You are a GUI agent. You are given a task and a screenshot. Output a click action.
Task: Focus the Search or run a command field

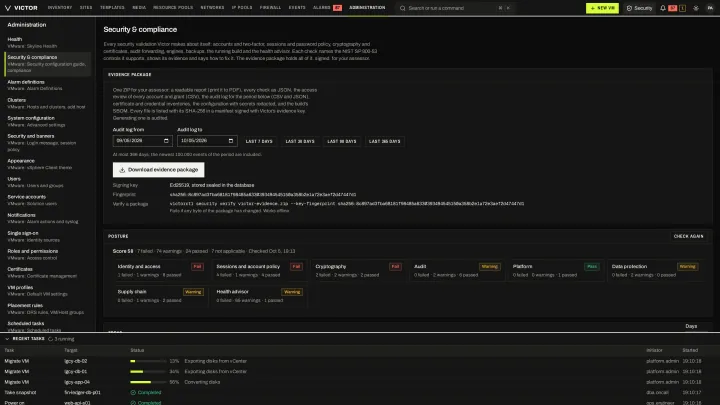tap(455, 8)
